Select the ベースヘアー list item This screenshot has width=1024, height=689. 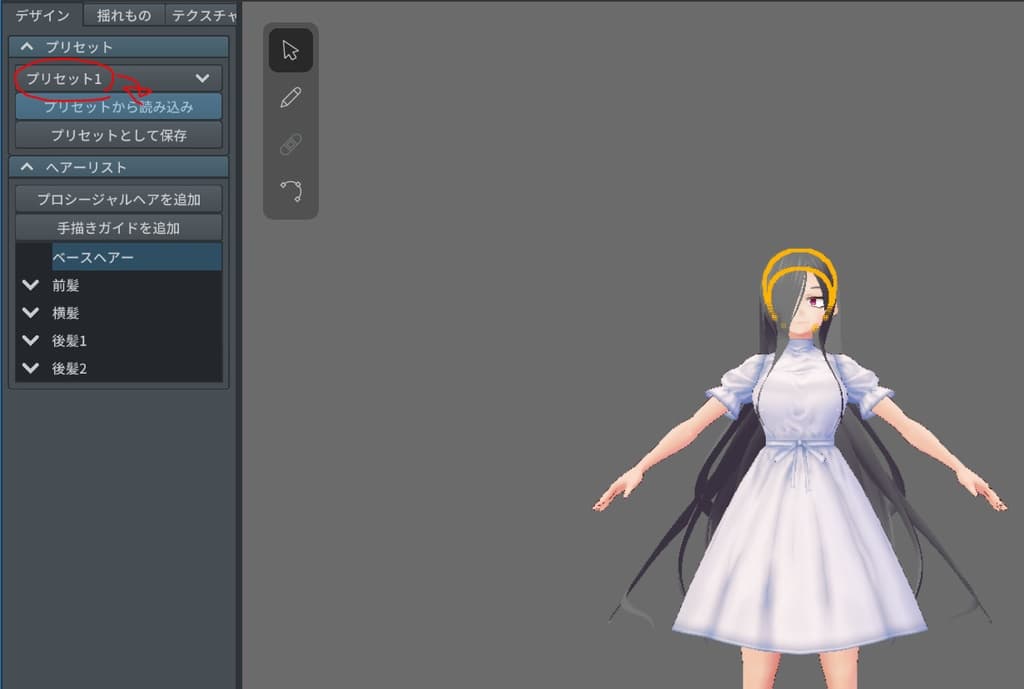tap(118, 257)
